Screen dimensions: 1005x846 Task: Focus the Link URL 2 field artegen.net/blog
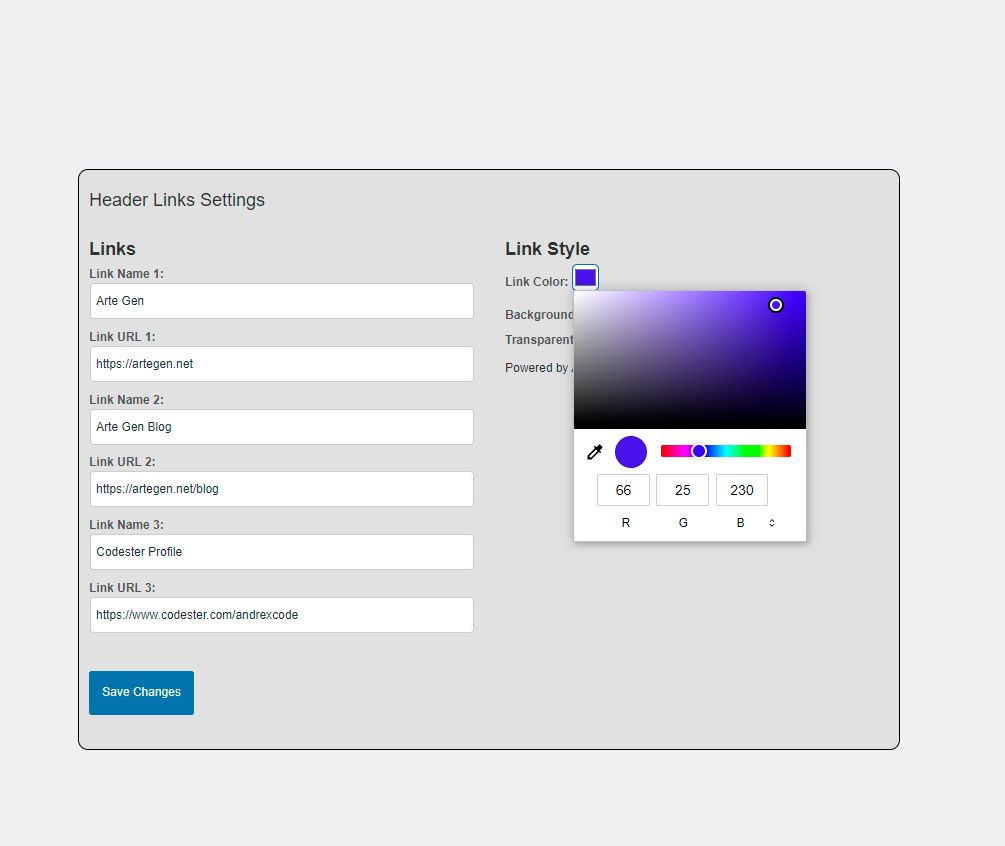[x=282, y=489]
